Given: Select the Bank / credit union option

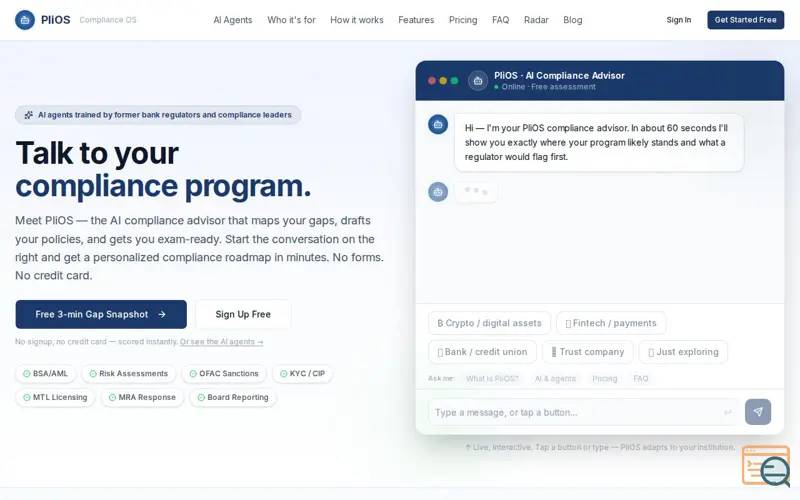Looking at the screenshot, I should [482, 352].
